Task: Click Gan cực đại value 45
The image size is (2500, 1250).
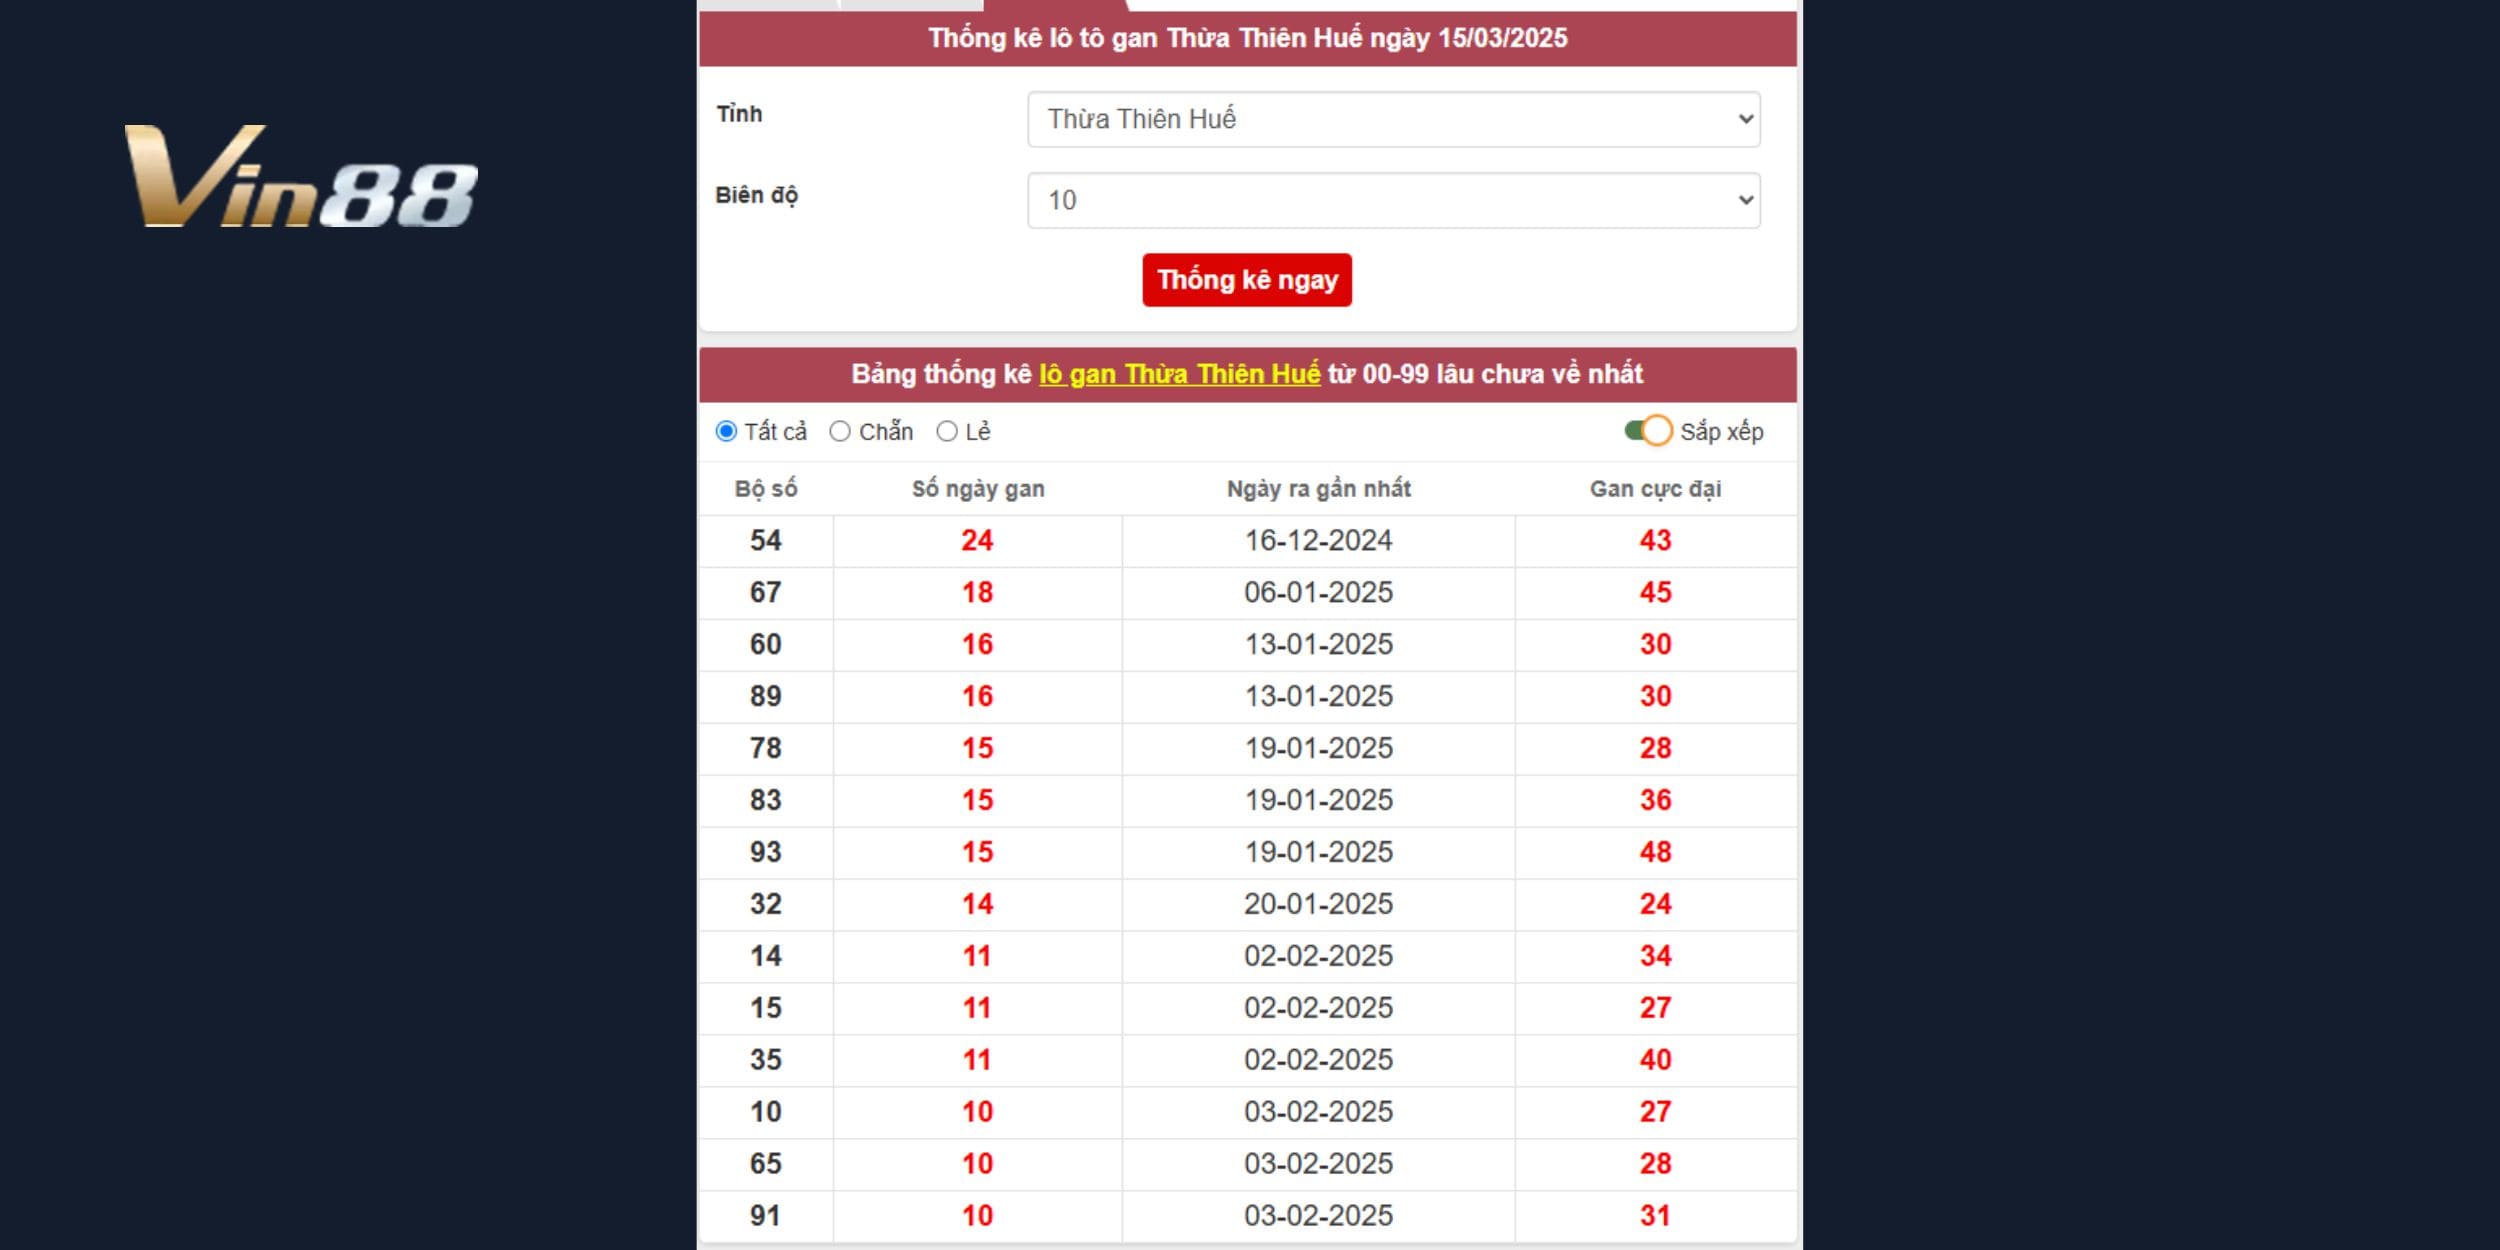Action: point(1656,593)
